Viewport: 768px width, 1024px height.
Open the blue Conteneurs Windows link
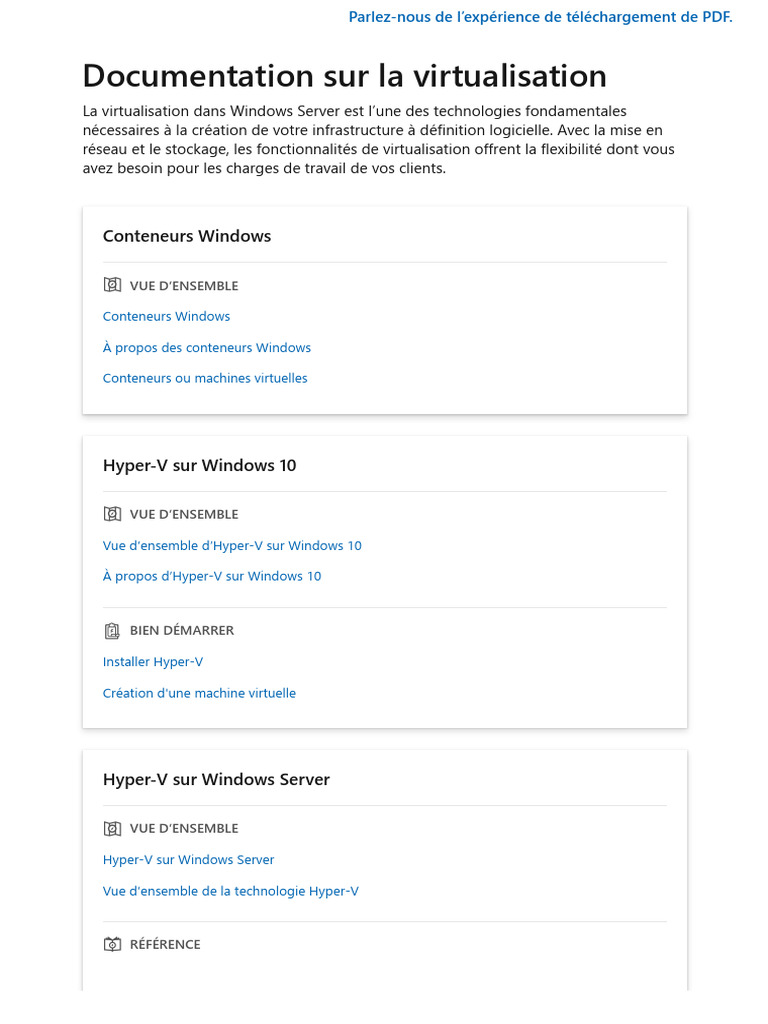click(166, 316)
